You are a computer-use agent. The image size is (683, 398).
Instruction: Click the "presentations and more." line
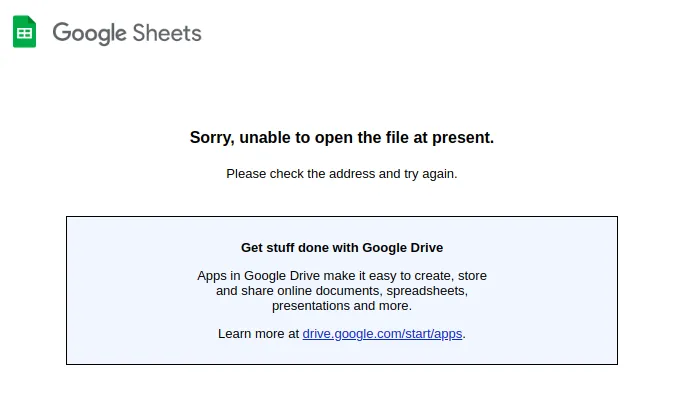[342, 306]
